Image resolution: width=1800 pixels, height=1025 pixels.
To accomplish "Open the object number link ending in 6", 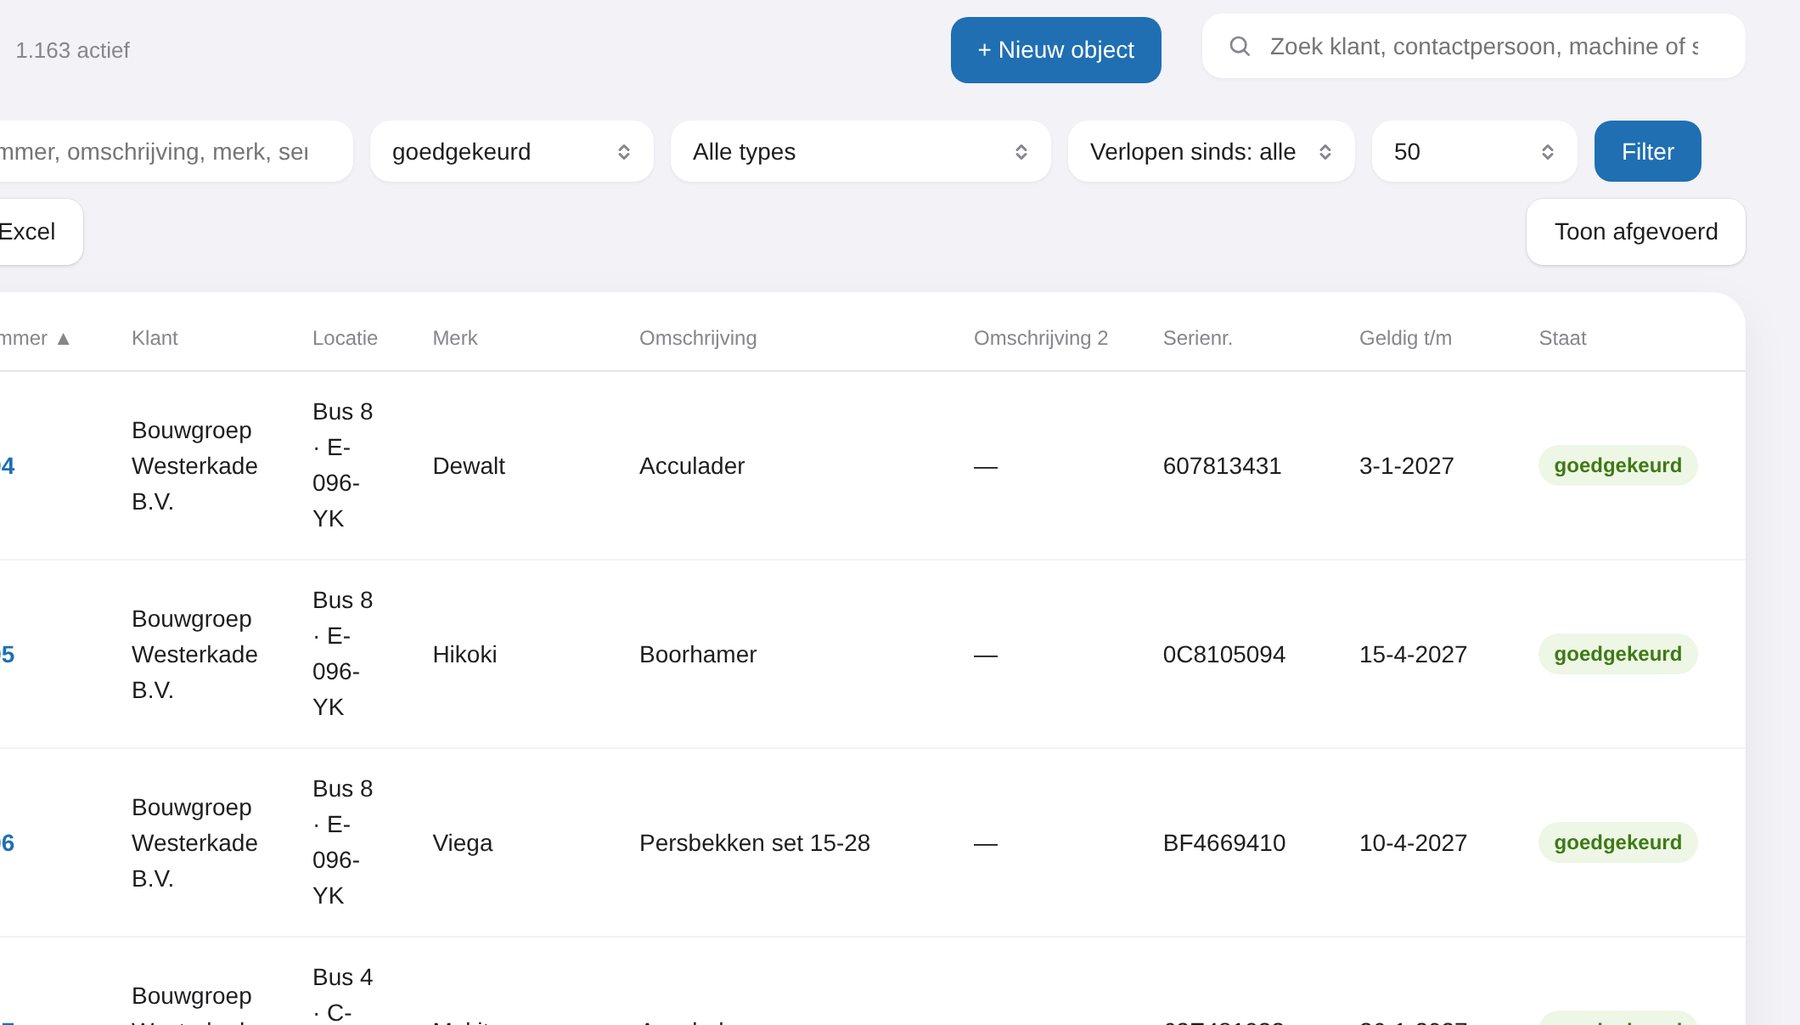I will coord(7,843).
